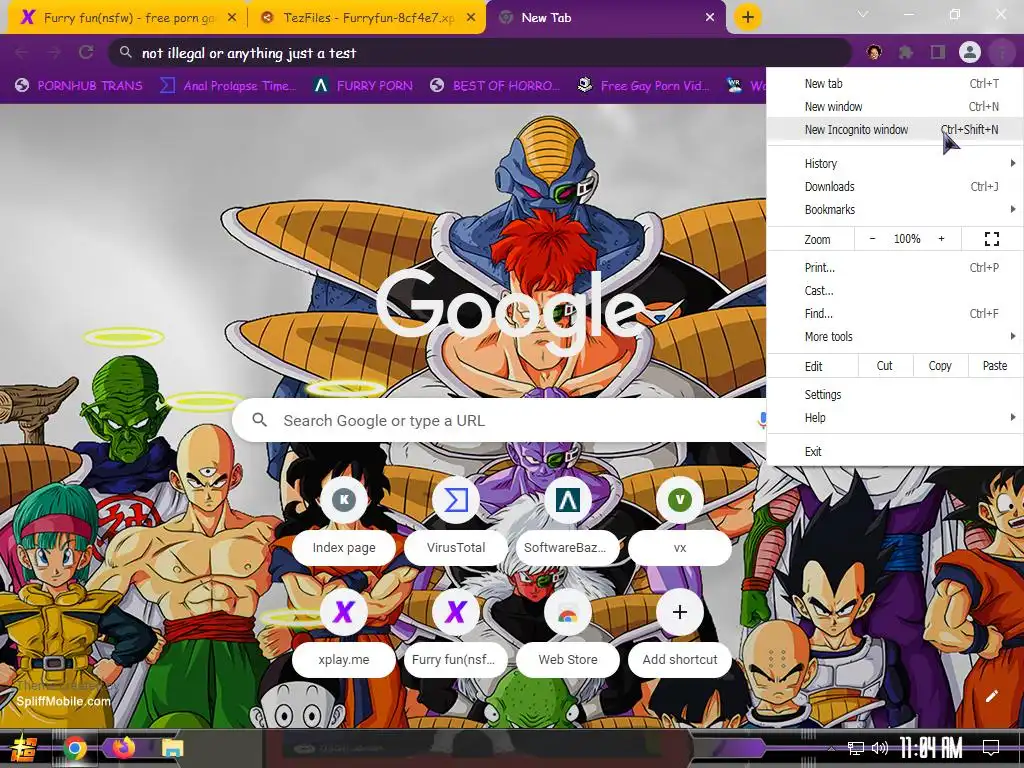Open the VirusTotal shortcut icon
This screenshot has width=1024, height=768.
click(456, 500)
